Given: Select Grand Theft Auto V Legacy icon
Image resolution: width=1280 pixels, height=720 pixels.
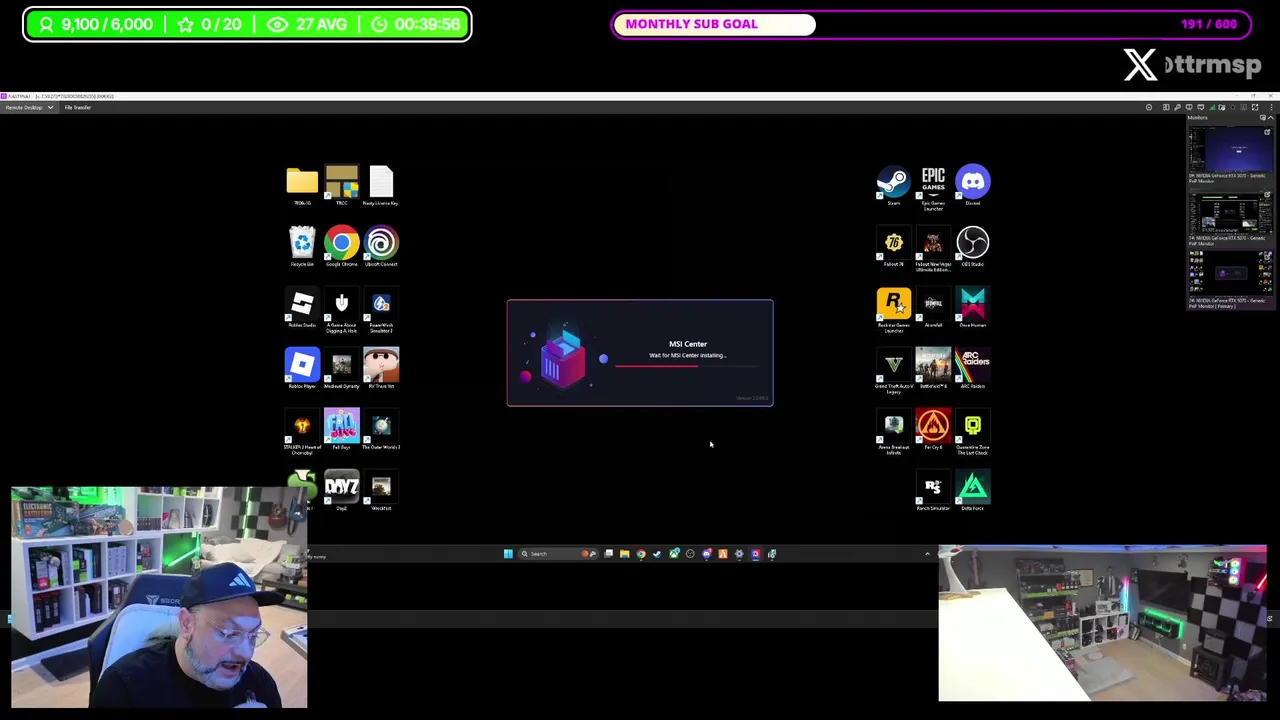Looking at the screenshot, I should point(893,371).
